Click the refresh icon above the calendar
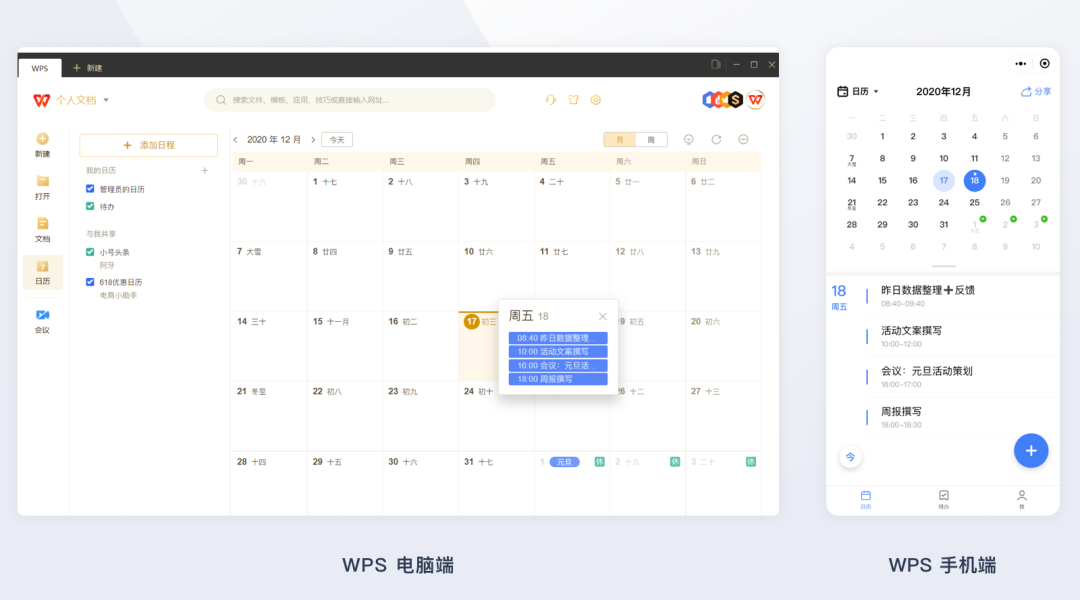The image size is (1080, 600). click(716, 140)
